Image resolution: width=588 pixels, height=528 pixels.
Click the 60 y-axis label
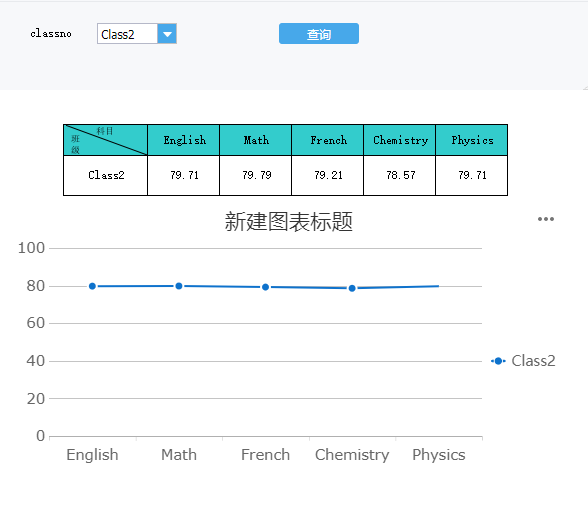36,323
